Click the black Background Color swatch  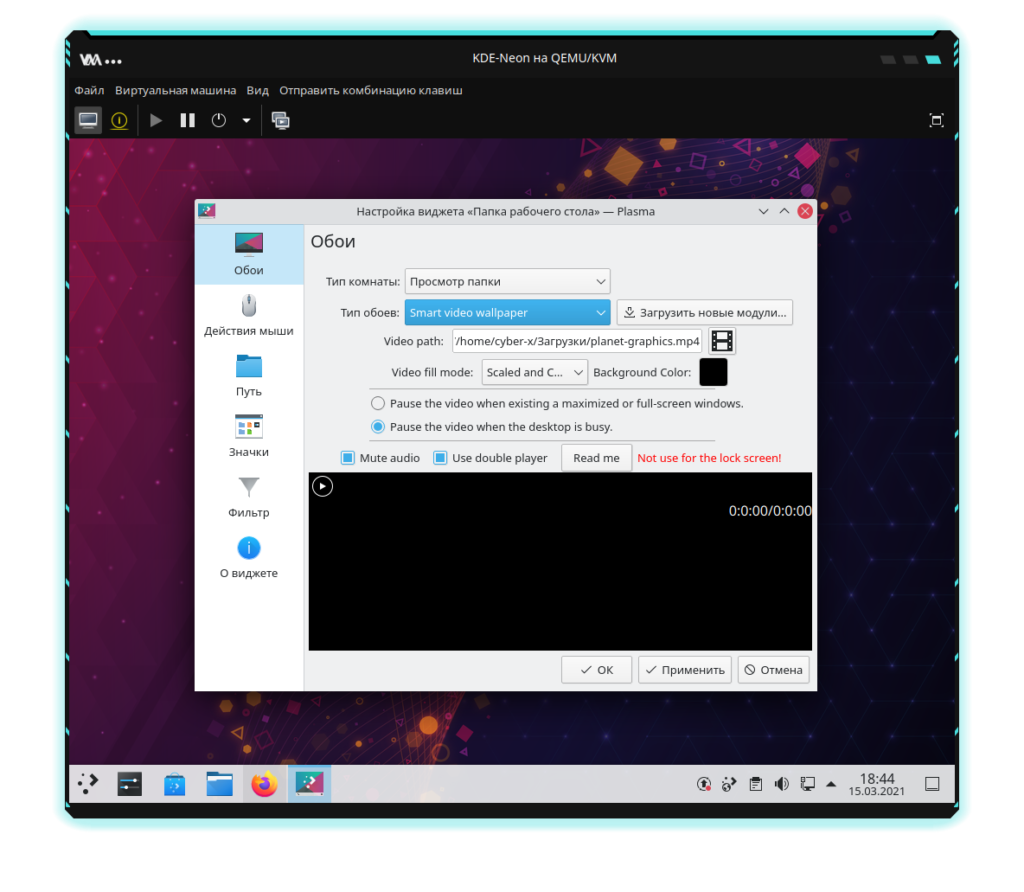713,372
